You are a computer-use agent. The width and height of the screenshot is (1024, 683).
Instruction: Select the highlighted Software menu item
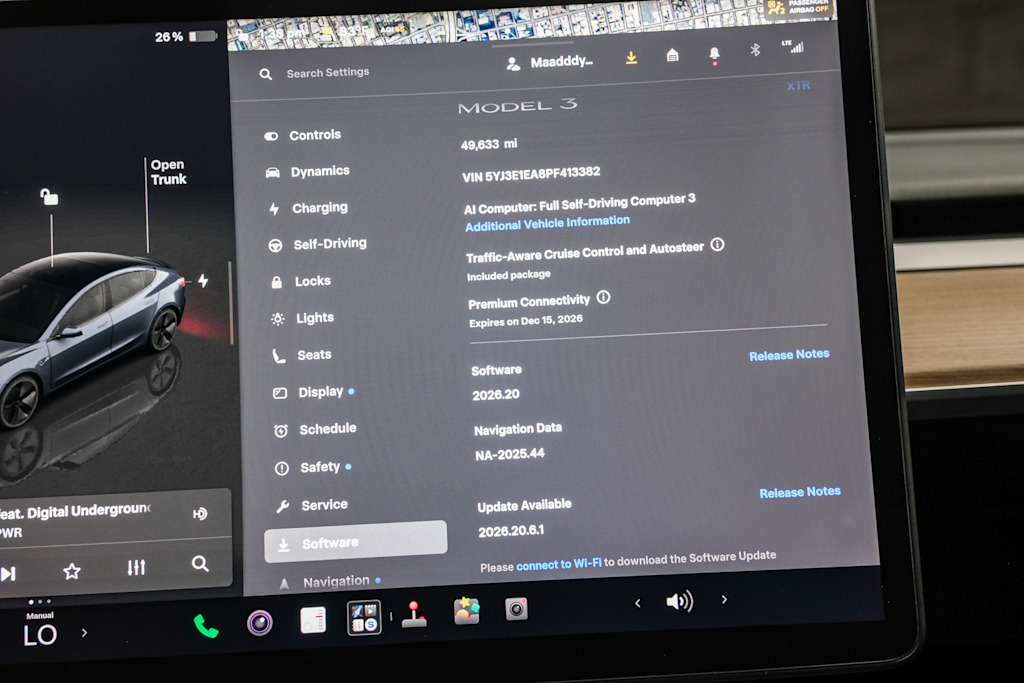point(356,542)
